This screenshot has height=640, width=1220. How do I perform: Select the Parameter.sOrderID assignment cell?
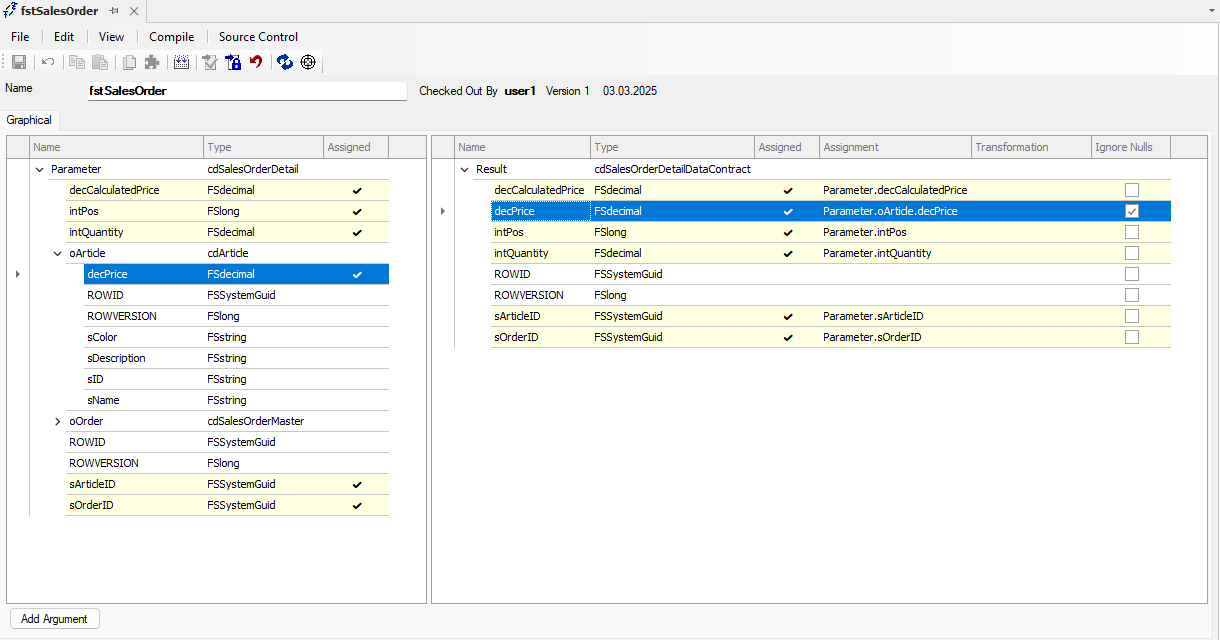tap(895, 337)
